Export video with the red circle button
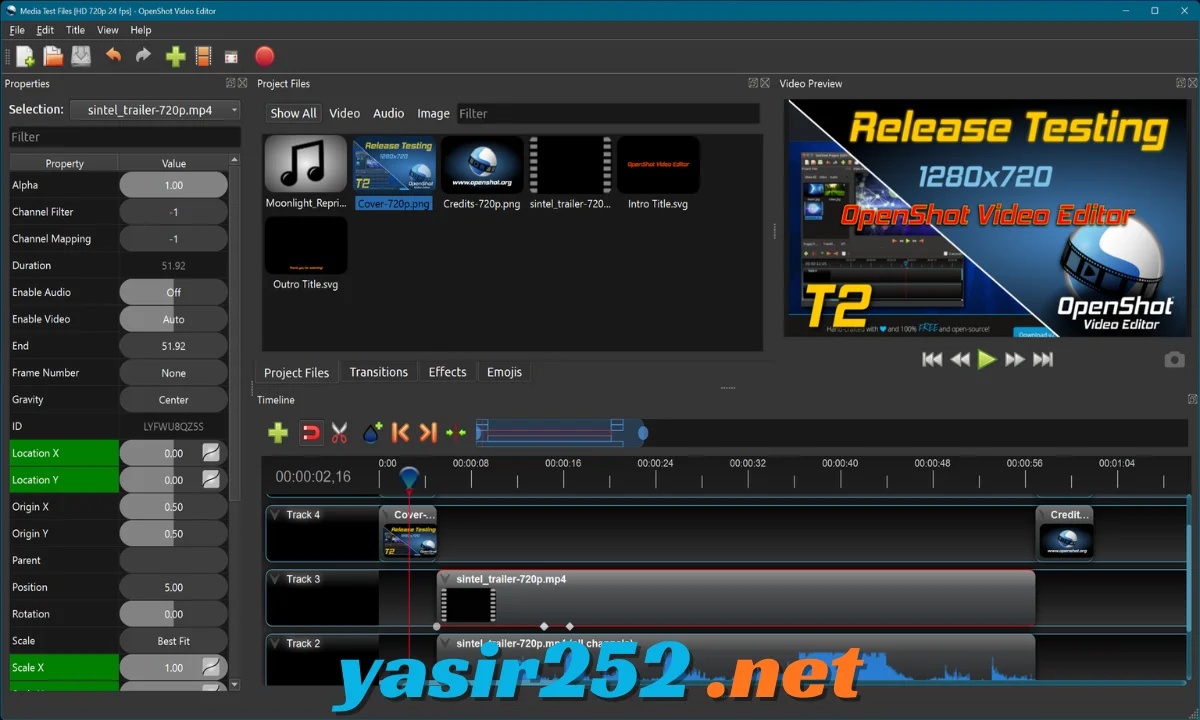1200x720 pixels. click(264, 57)
